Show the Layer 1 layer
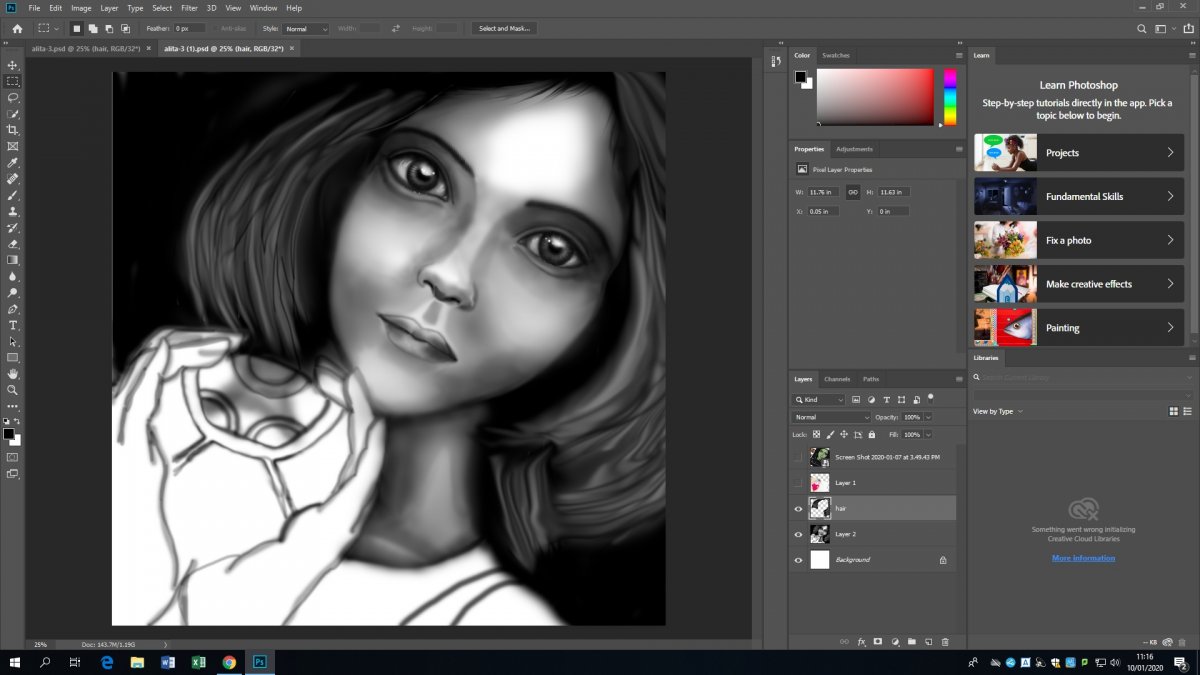1200x675 pixels. pos(798,482)
